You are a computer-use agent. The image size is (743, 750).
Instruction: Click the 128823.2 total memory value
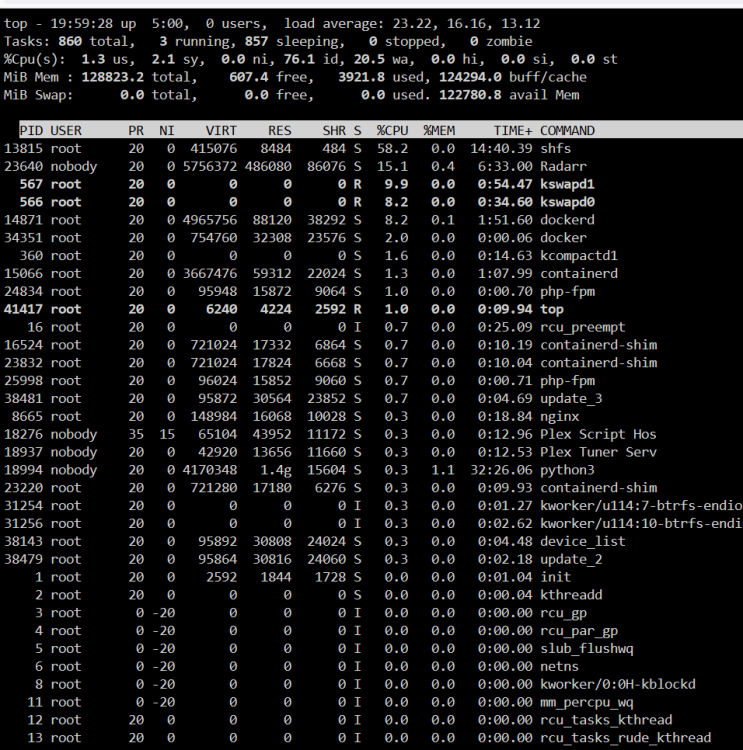[x=112, y=77]
